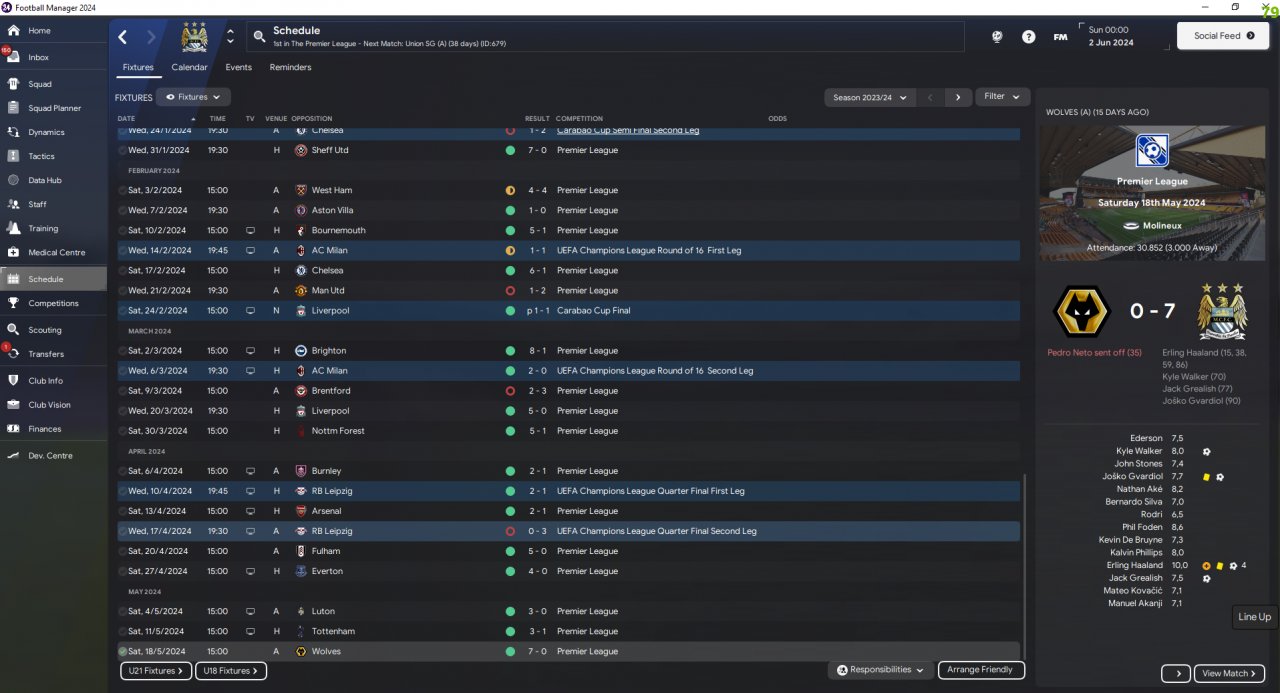Screen dimensions: 1280x693
Task: Toggle the circle beside Brighton fixture date
Action: (123, 351)
